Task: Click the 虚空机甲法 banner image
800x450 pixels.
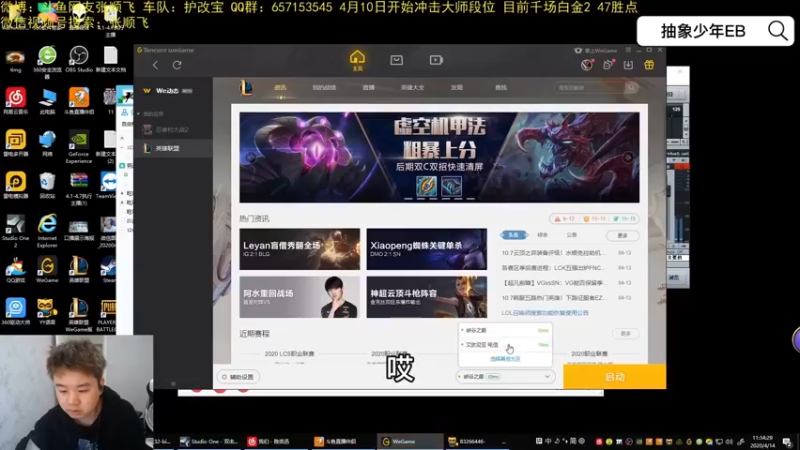Action: (x=439, y=157)
